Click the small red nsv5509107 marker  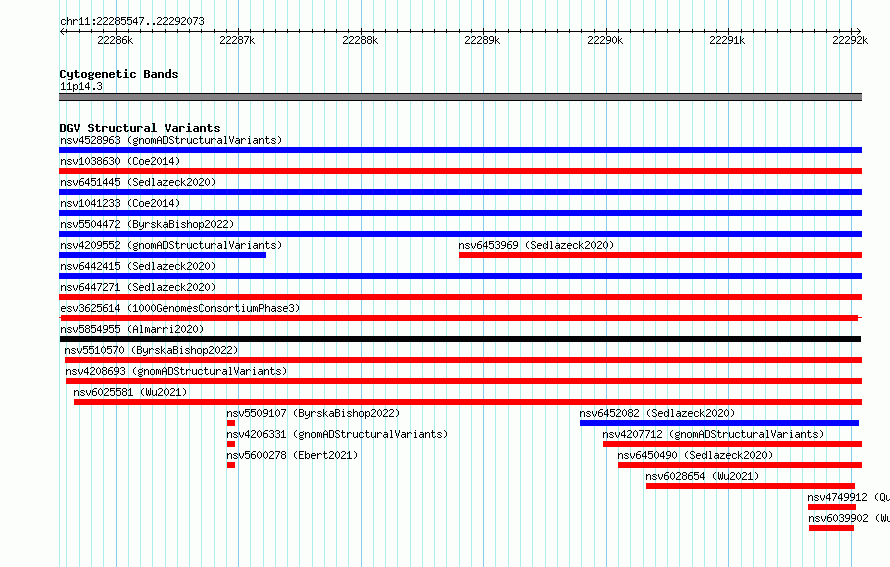tap(230, 423)
